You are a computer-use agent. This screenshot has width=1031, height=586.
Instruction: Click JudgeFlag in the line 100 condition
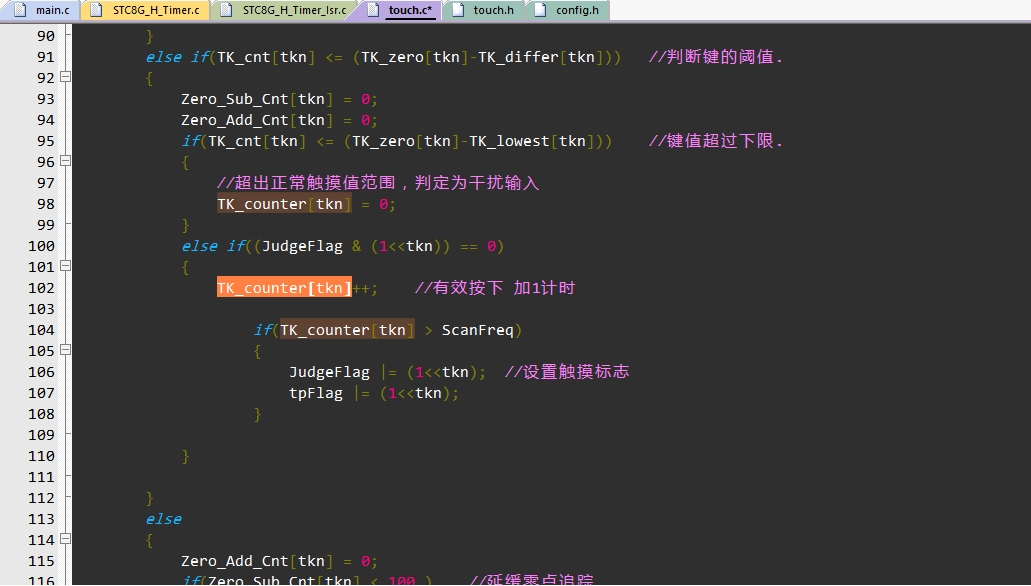[302, 247]
